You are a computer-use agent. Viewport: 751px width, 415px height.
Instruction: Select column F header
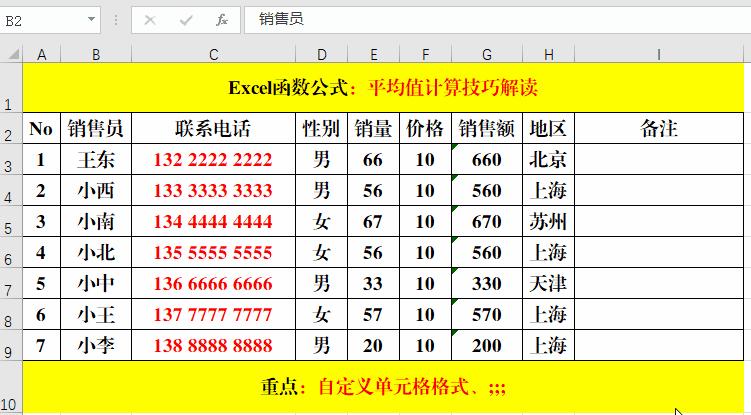click(x=425, y=55)
